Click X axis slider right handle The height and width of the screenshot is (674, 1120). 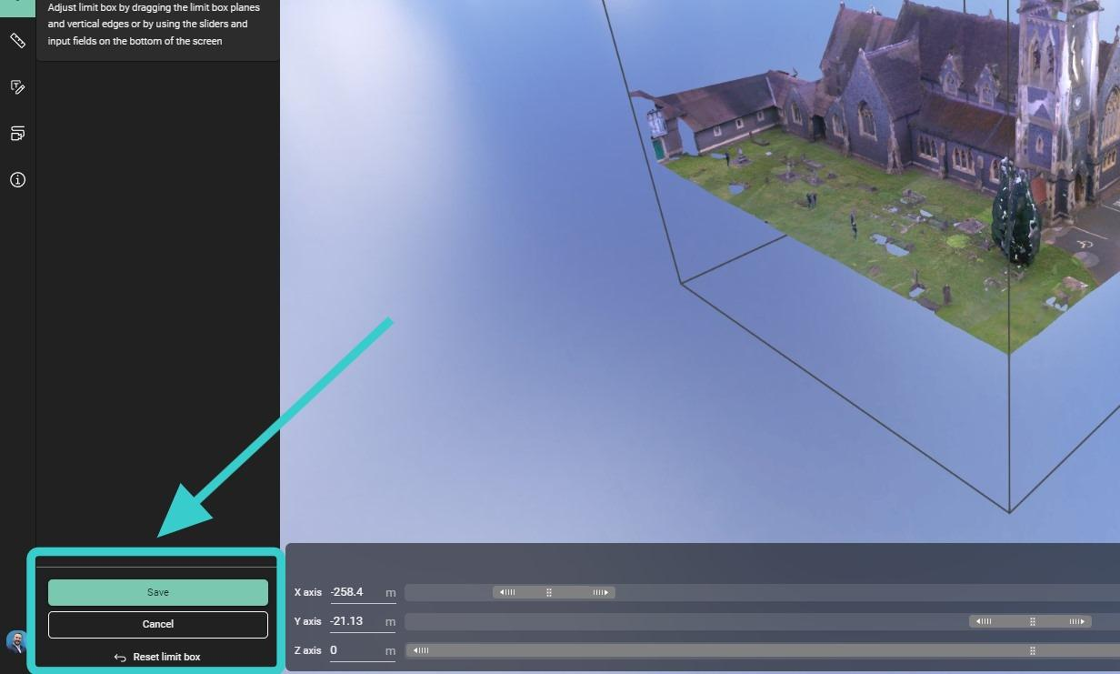coord(601,593)
